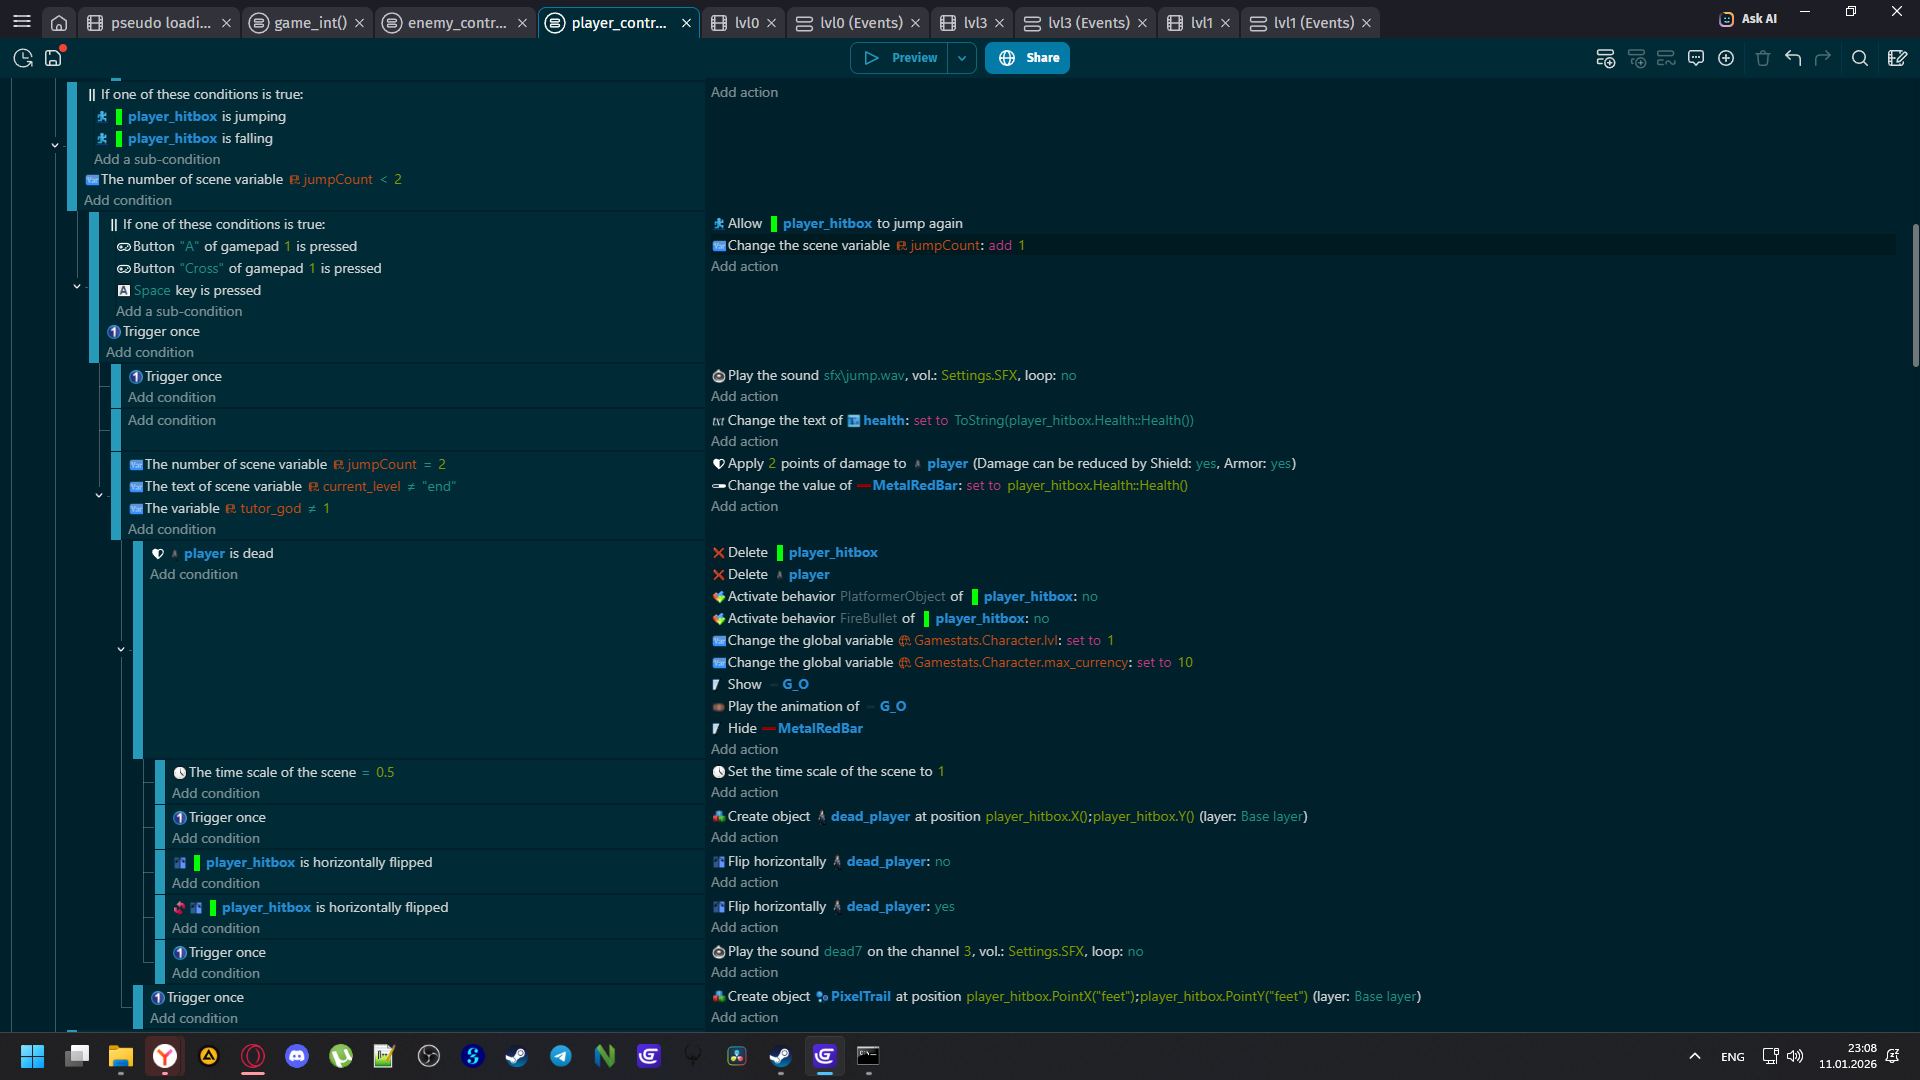The height and width of the screenshot is (1080, 1920).
Task: Open extension settings notebook-pencil icon
Action: (x=1896, y=58)
